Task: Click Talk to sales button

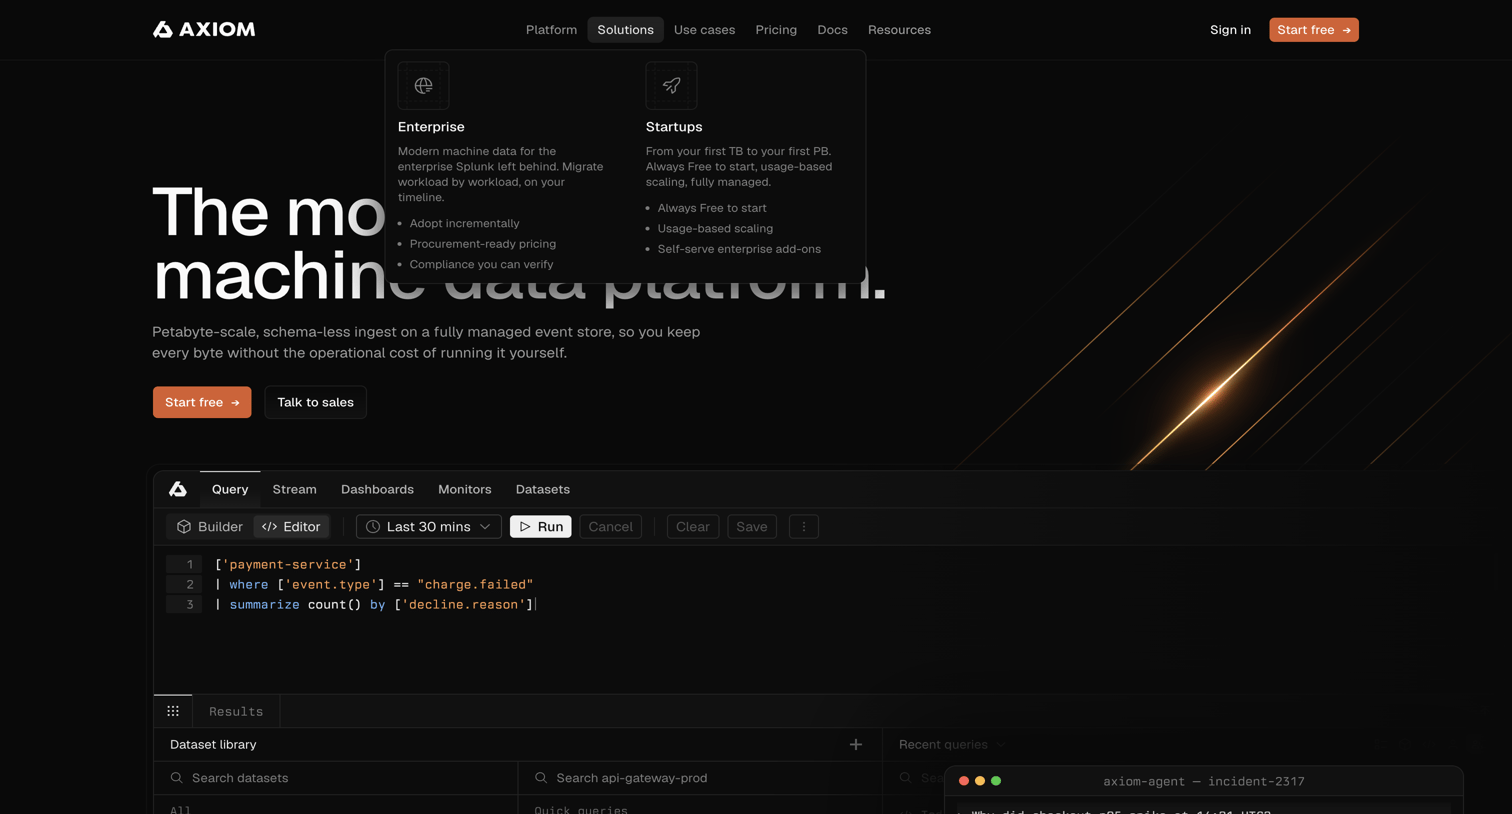Action: tap(315, 402)
